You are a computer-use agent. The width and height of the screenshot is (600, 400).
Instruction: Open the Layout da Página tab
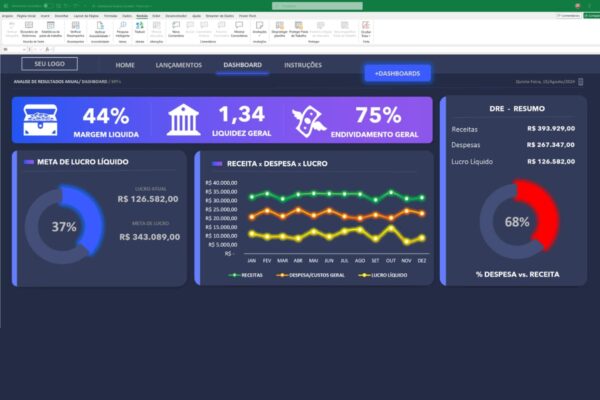[x=86, y=16]
